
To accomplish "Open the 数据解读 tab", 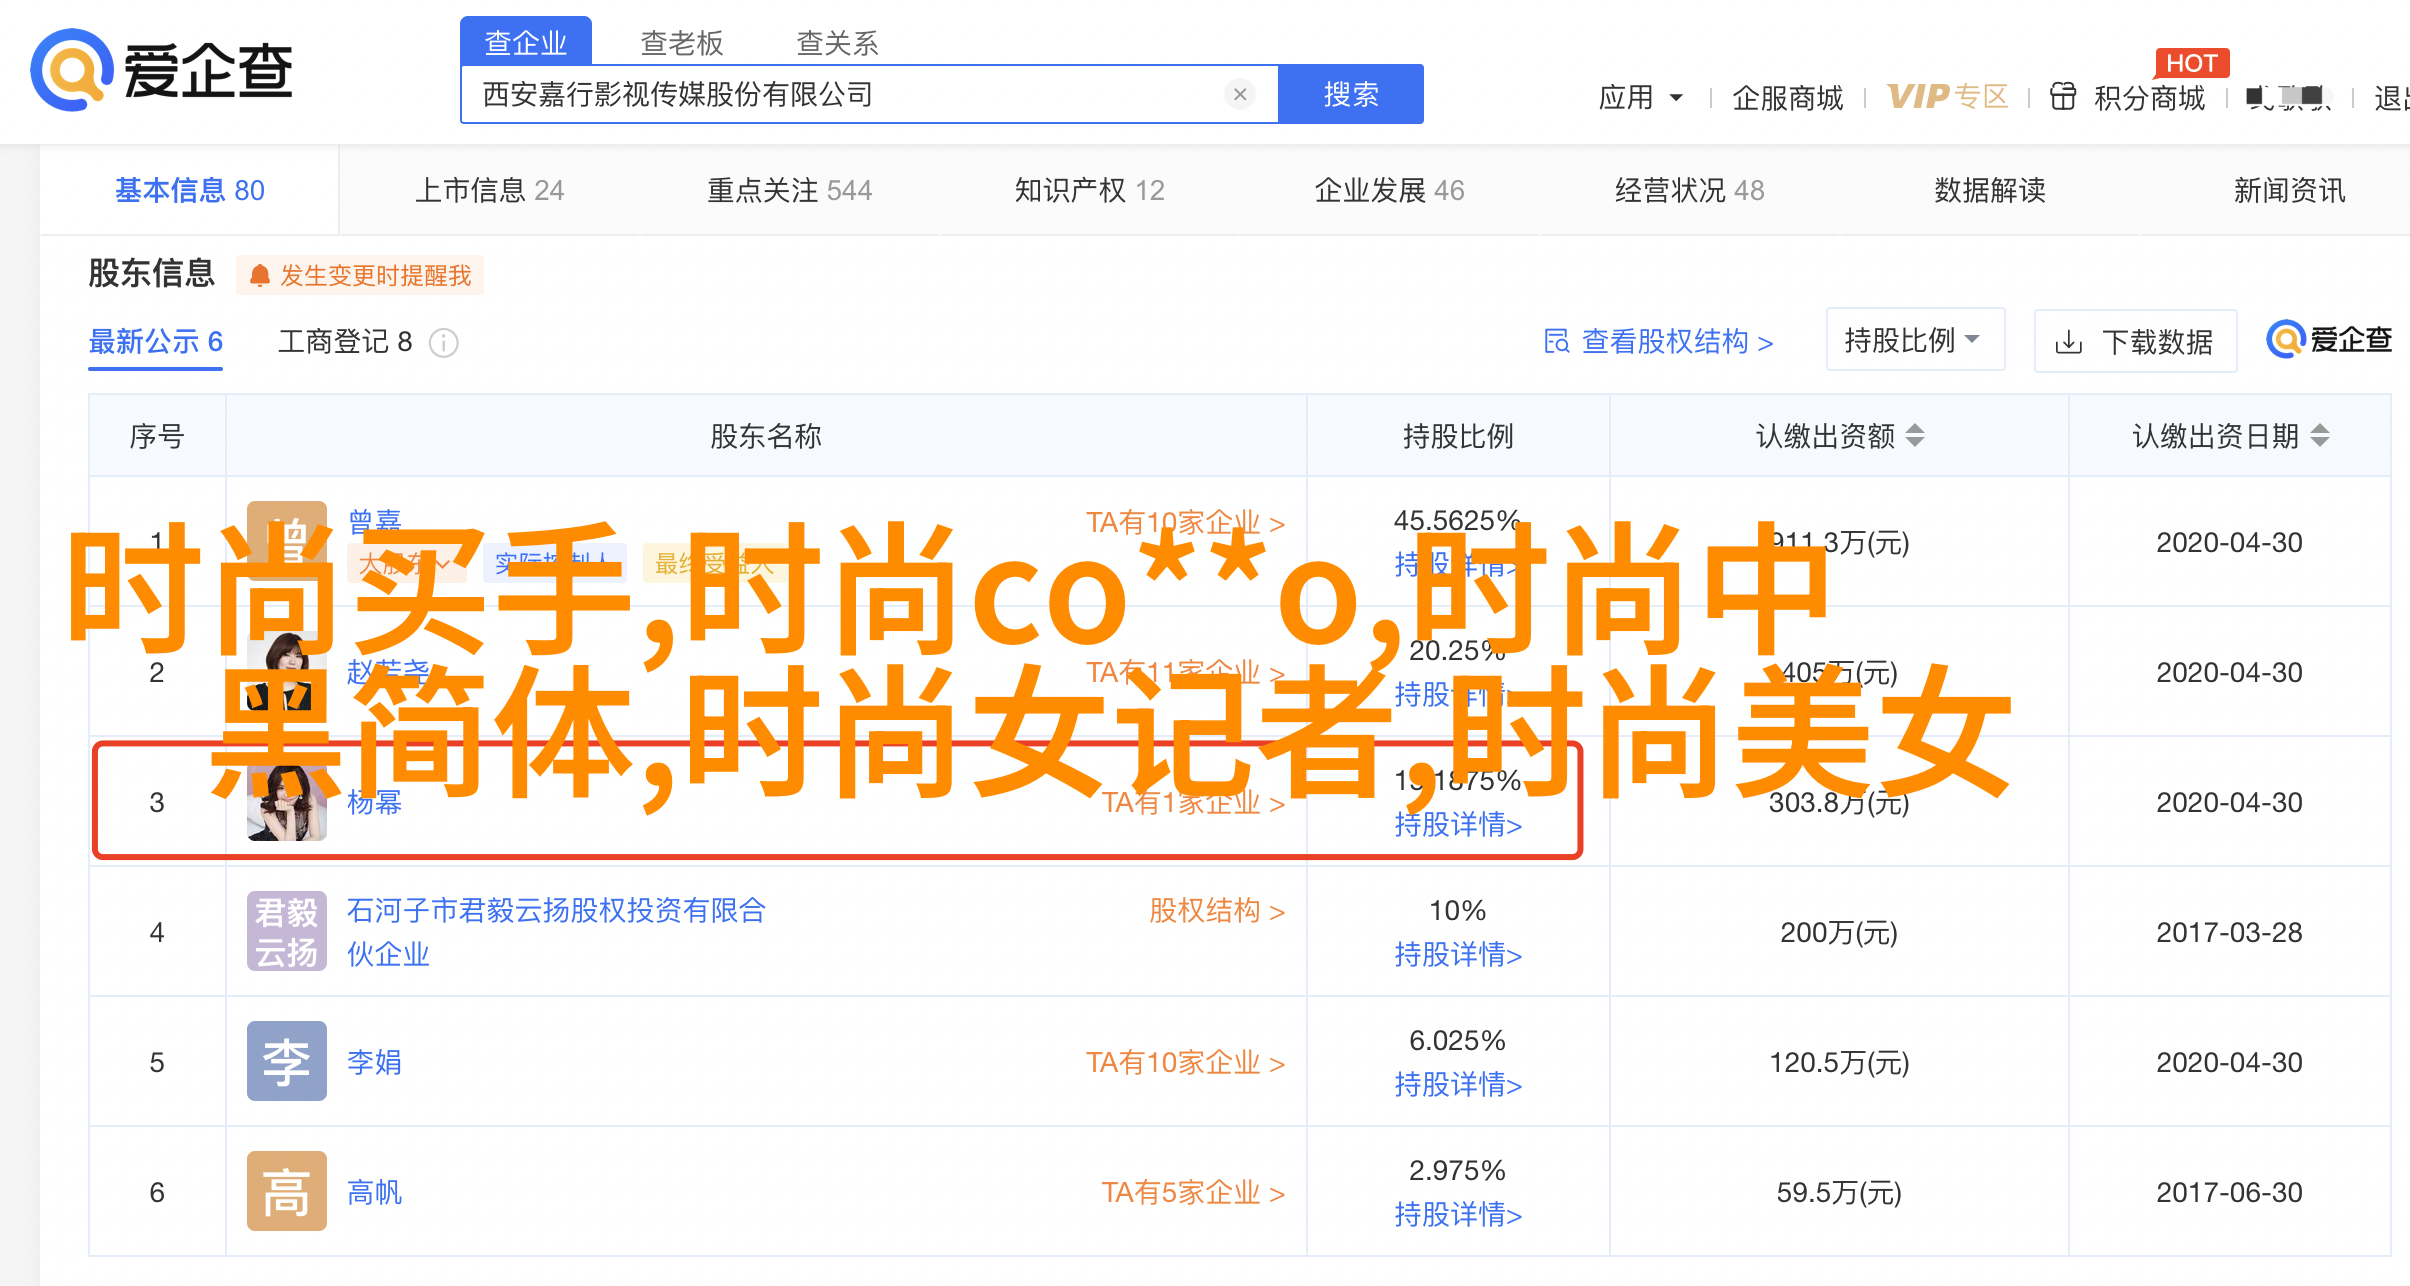I will pyautogui.click(x=1990, y=190).
